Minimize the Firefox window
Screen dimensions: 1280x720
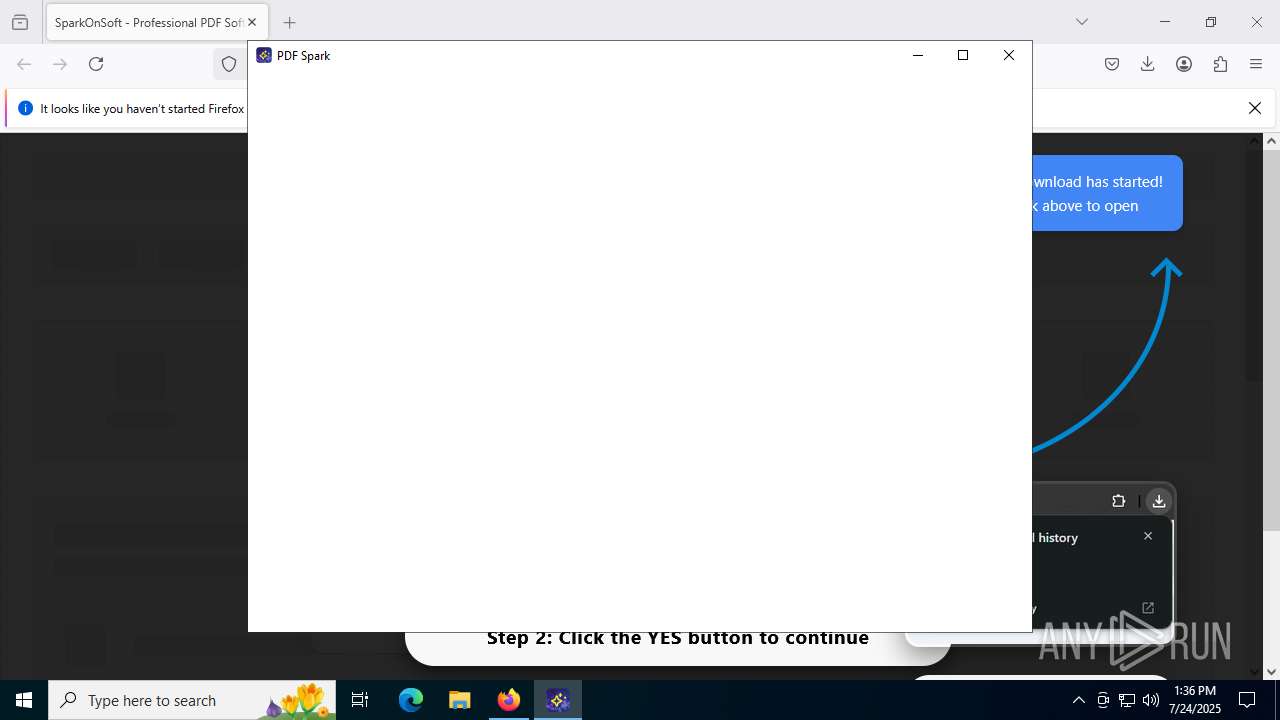click(1165, 22)
